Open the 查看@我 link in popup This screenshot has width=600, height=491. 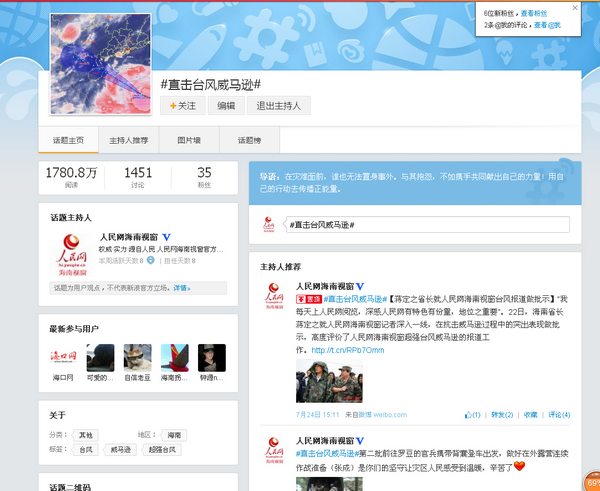pyautogui.click(x=547, y=25)
